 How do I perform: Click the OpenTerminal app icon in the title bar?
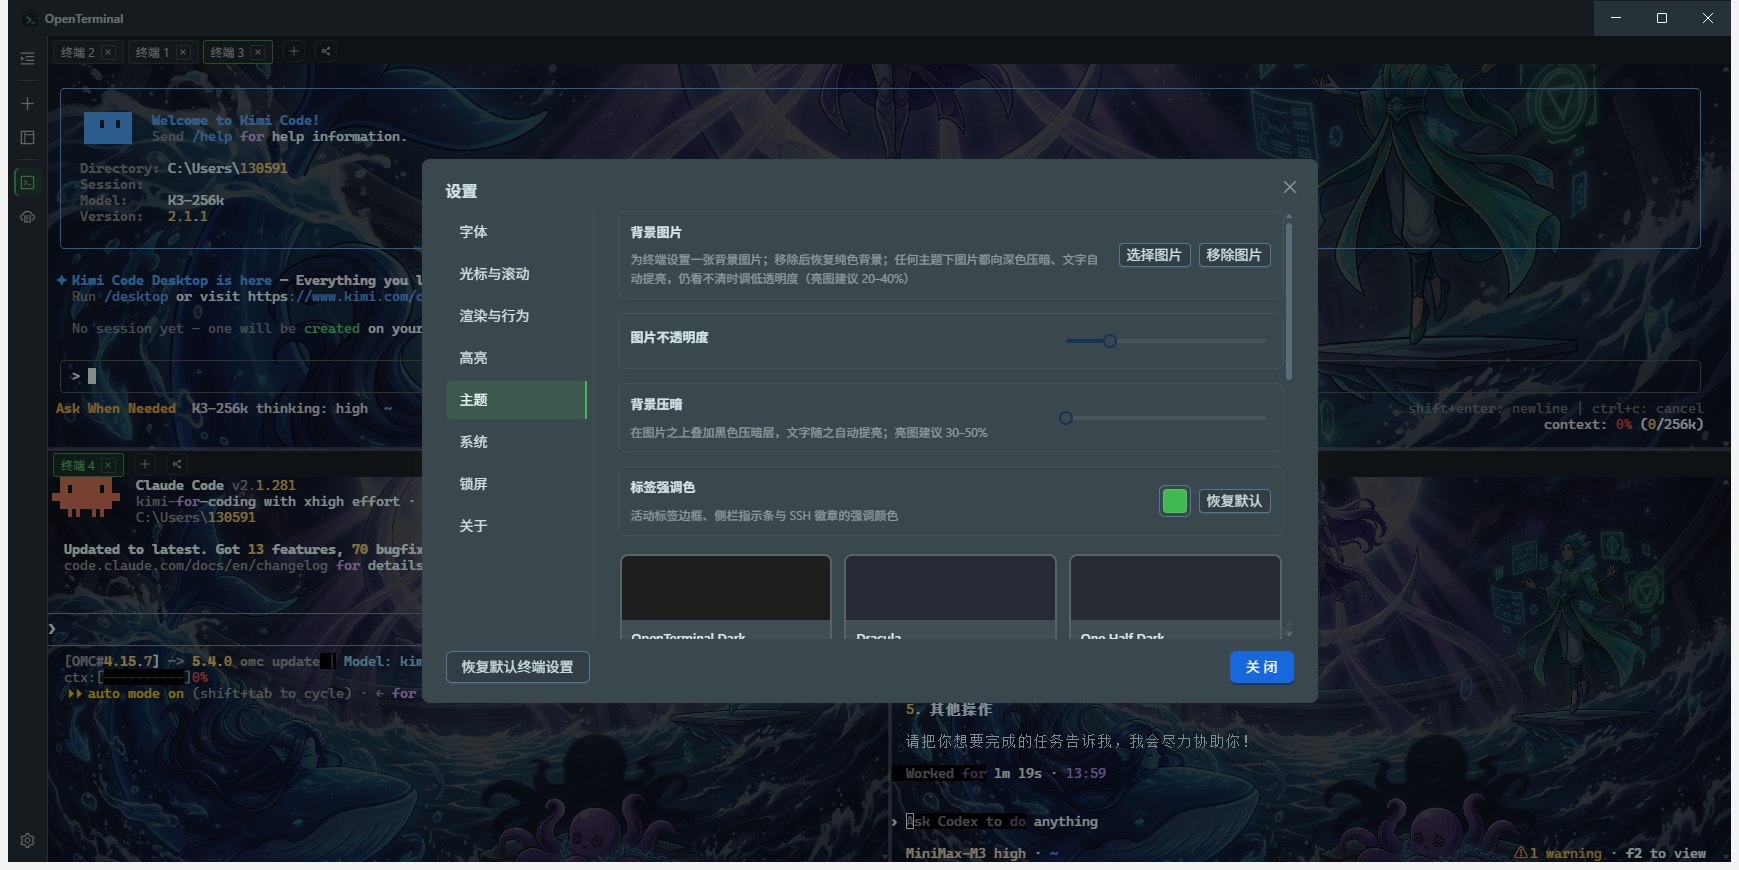click(30, 19)
